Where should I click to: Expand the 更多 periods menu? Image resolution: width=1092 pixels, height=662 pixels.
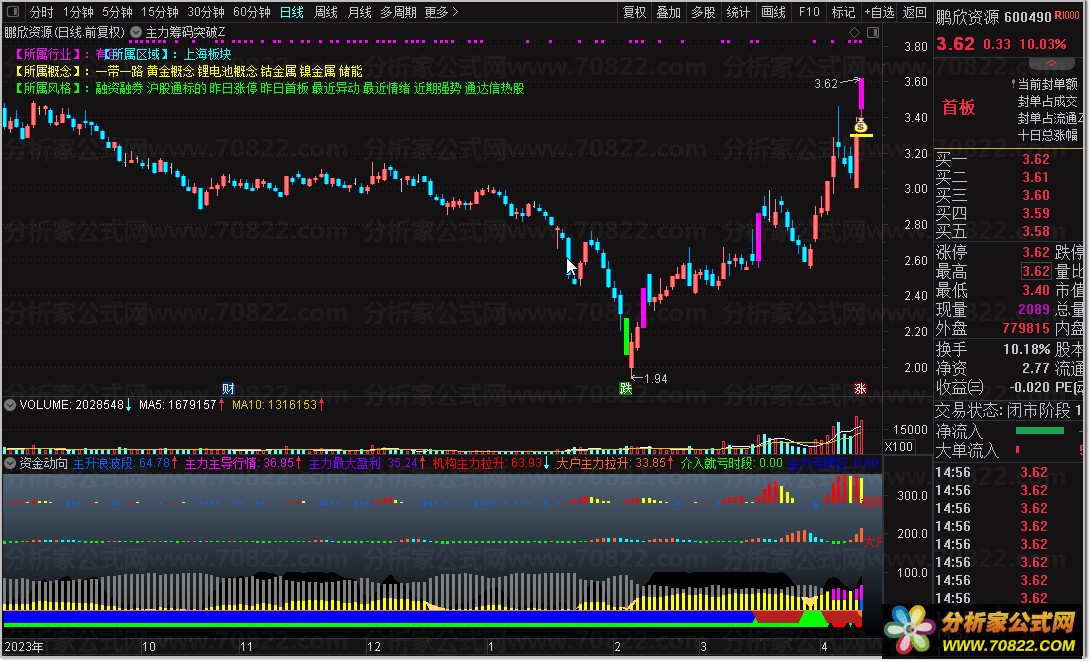pyautogui.click(x=441, y=12)
